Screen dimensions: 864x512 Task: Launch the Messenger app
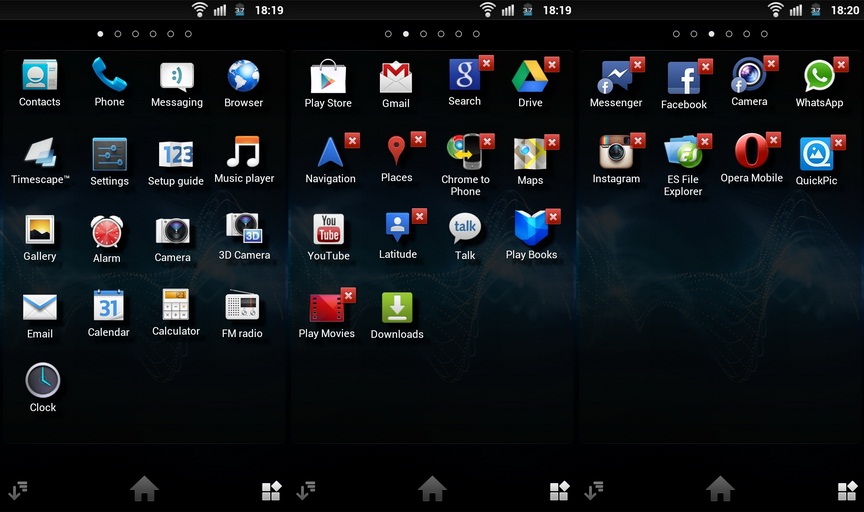615,77
